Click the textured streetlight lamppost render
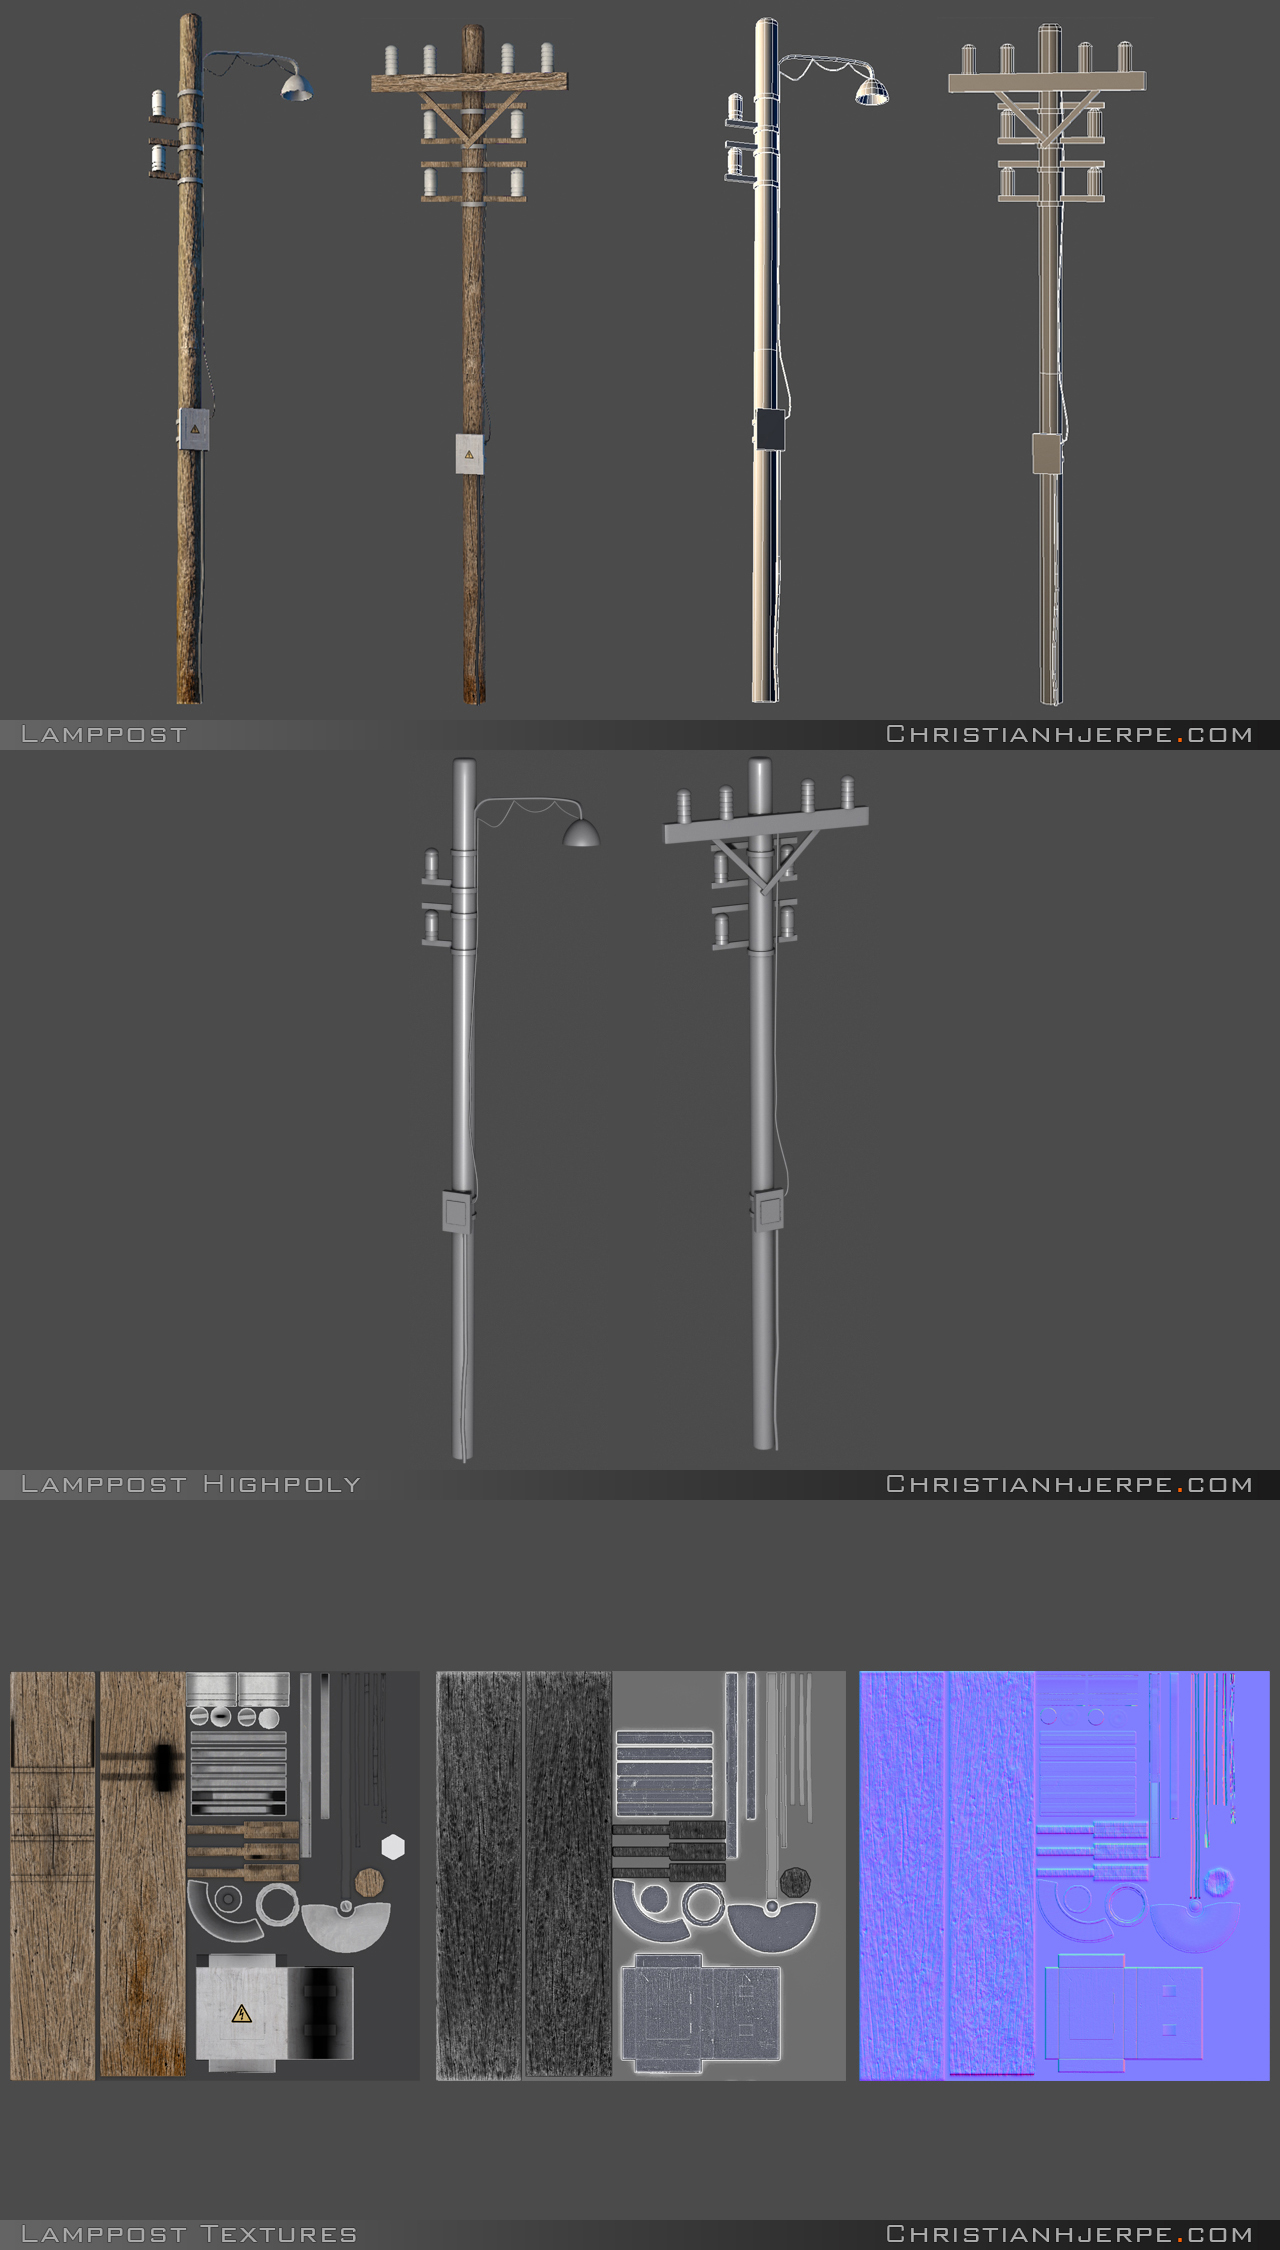The width and height of the screenshot is (1280, 2250). click(190, 358)
